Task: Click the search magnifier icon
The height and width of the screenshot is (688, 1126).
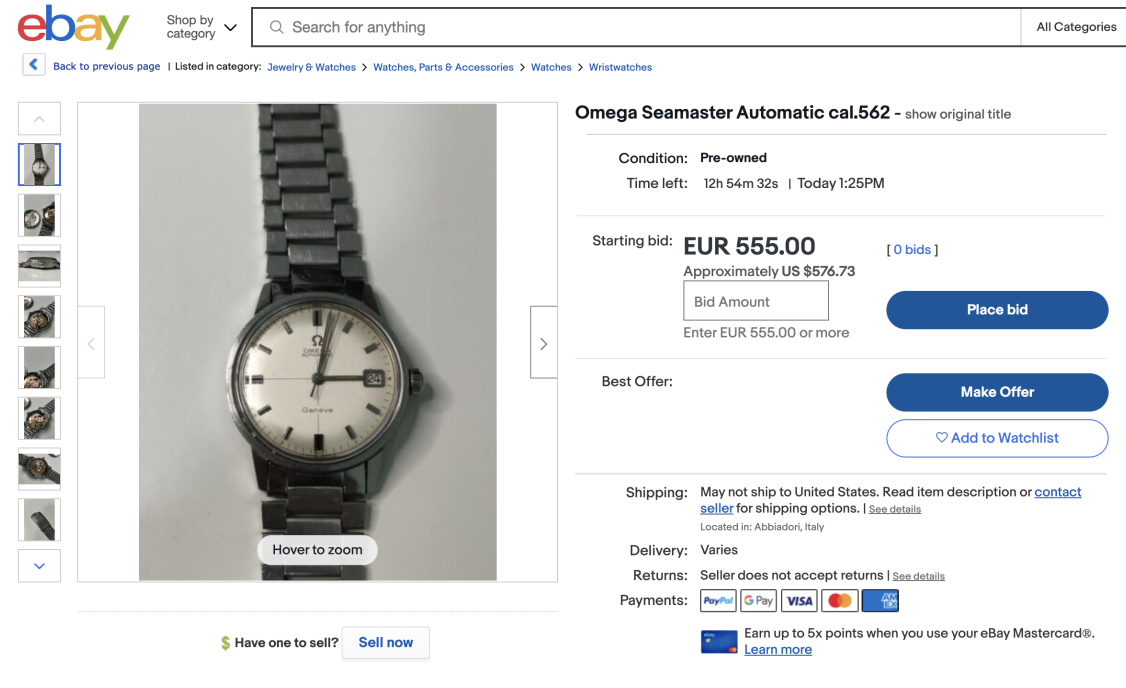Action: (277, 28)
